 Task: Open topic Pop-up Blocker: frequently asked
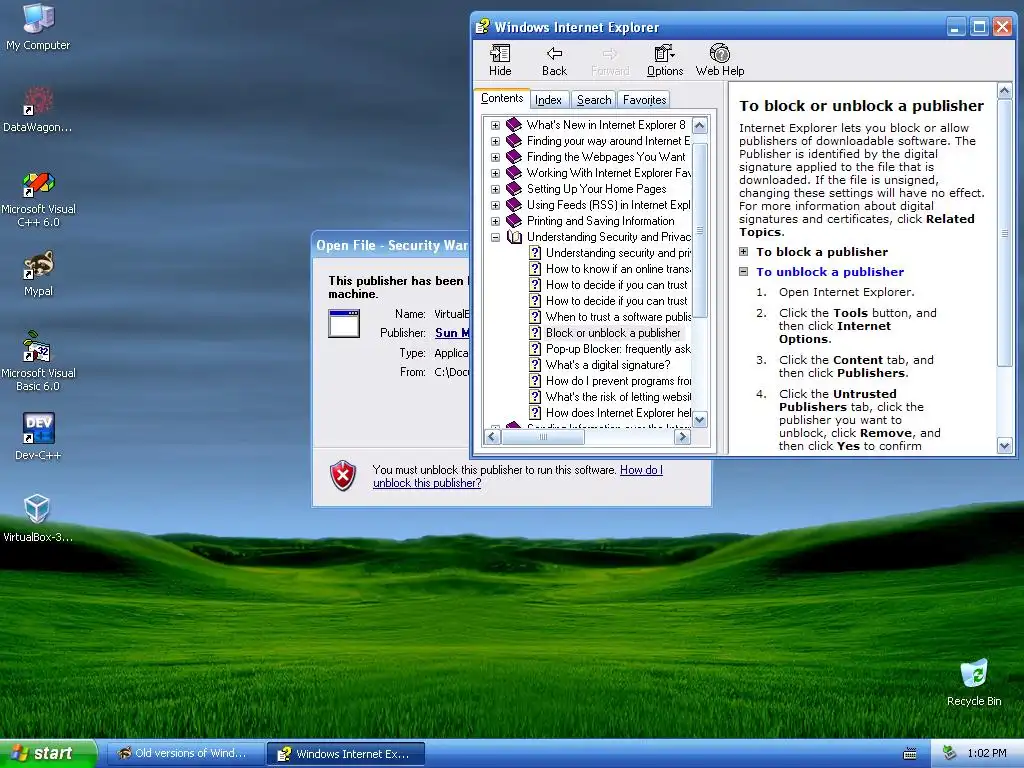click(618, 349)
